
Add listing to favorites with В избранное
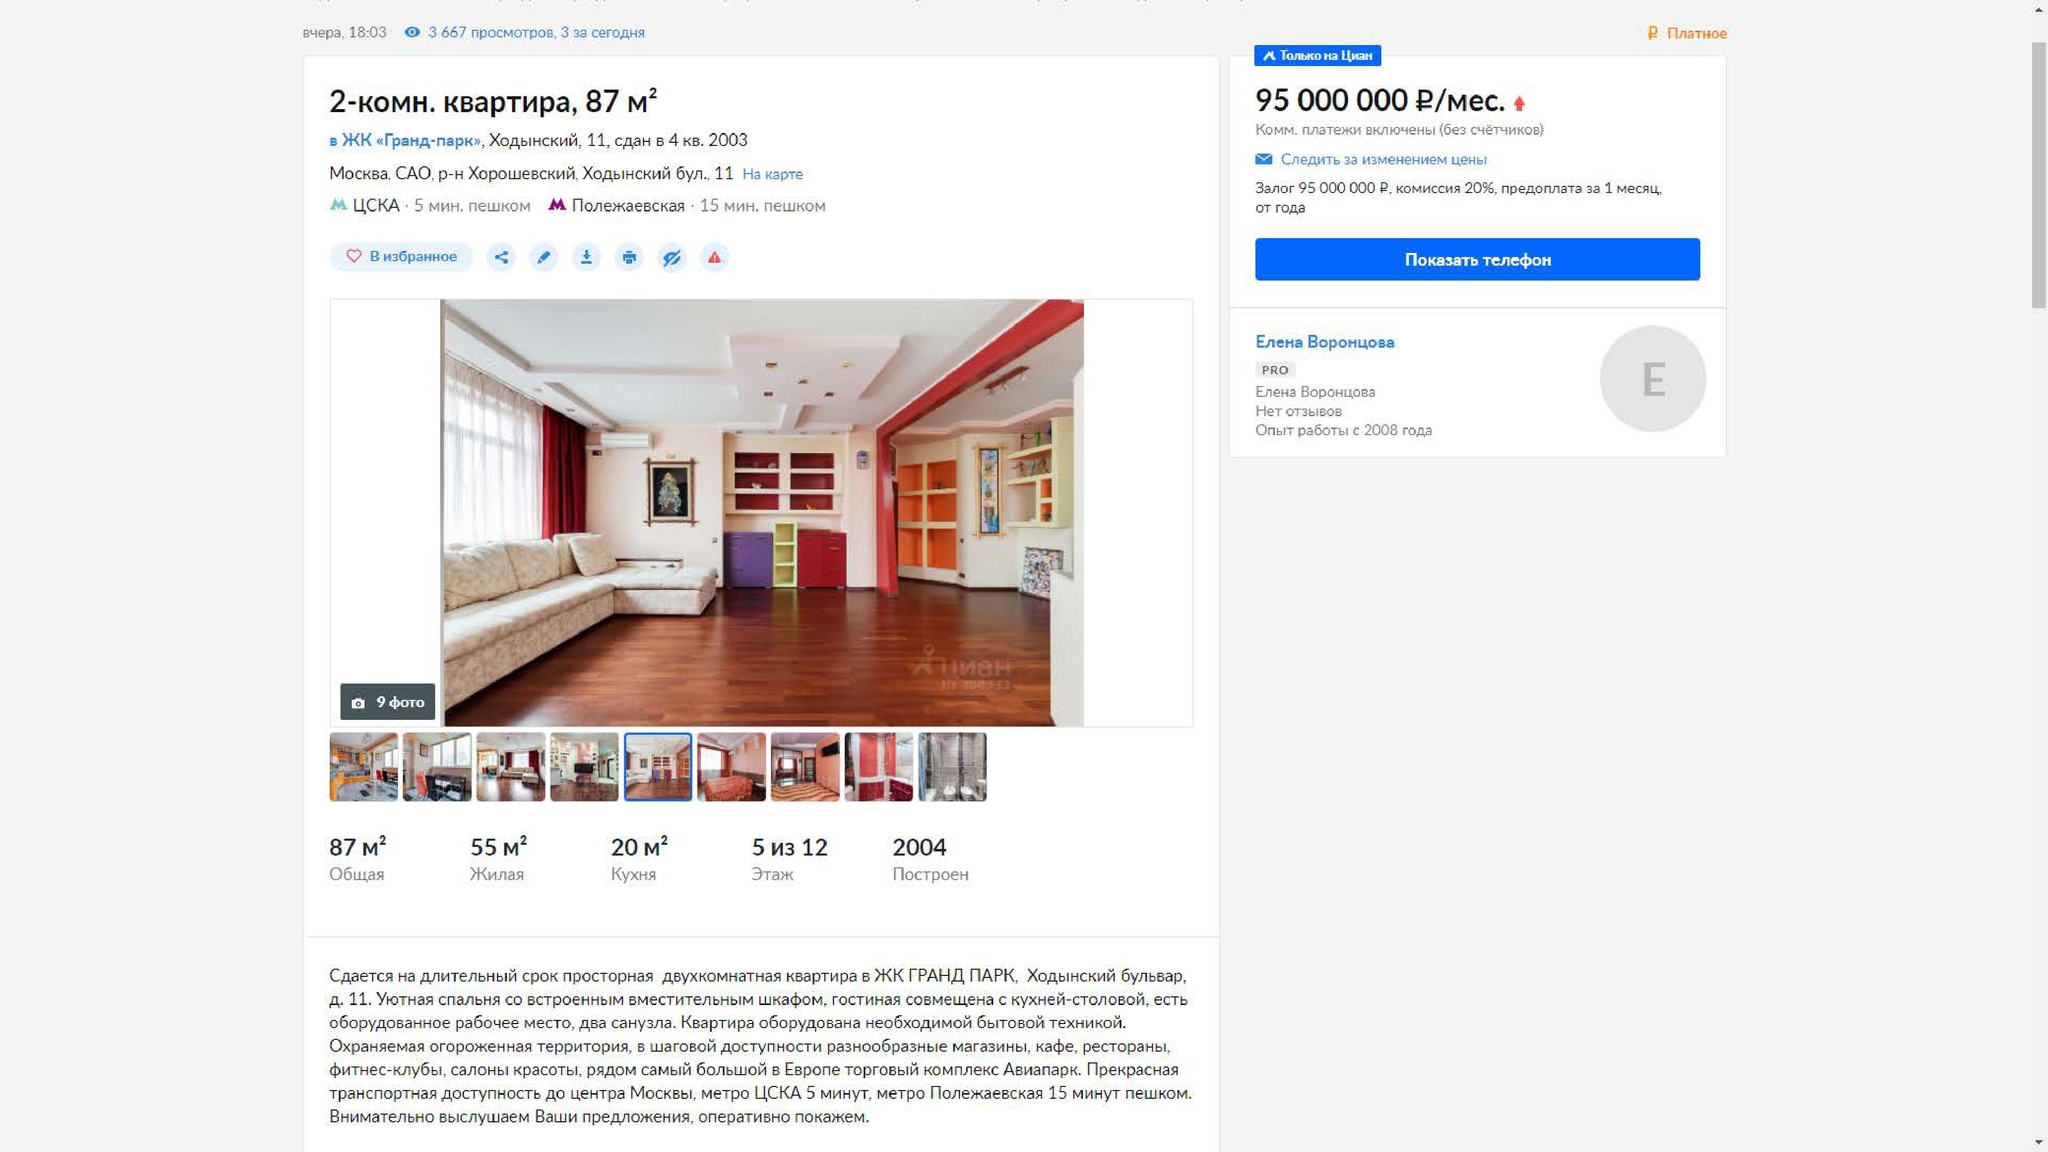click(401, 257)
